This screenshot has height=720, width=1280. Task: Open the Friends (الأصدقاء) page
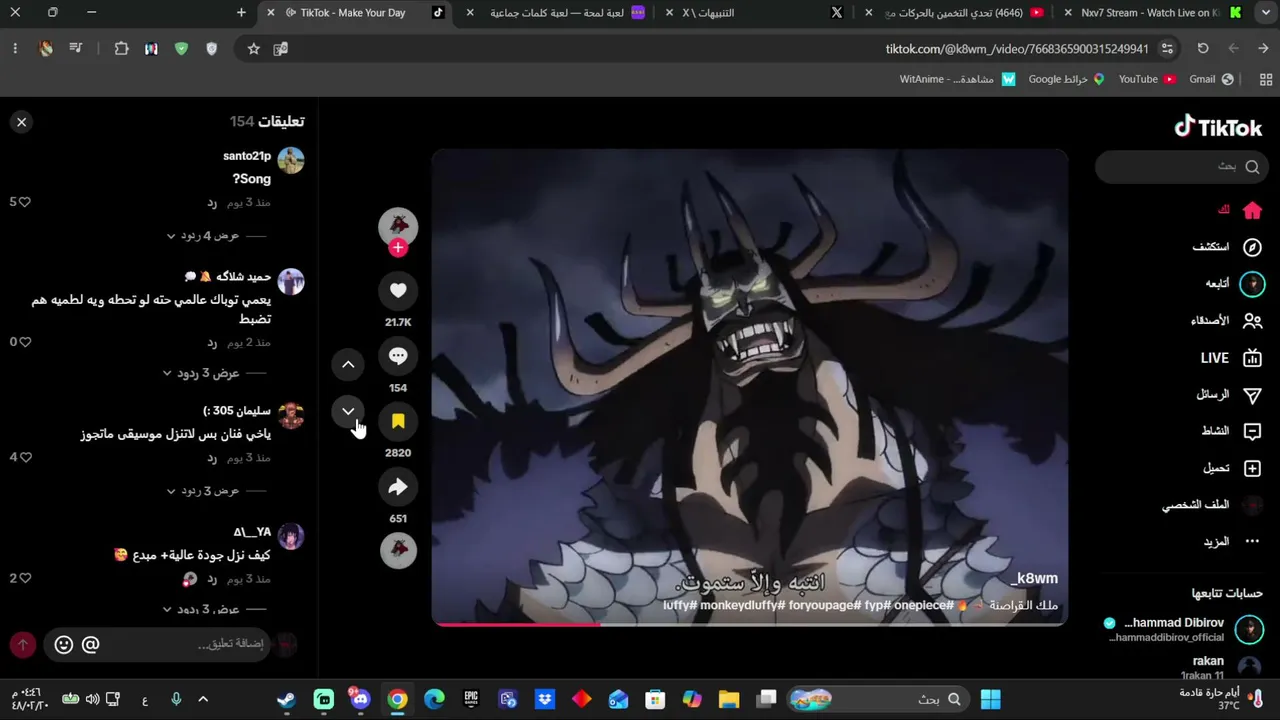1227,321
